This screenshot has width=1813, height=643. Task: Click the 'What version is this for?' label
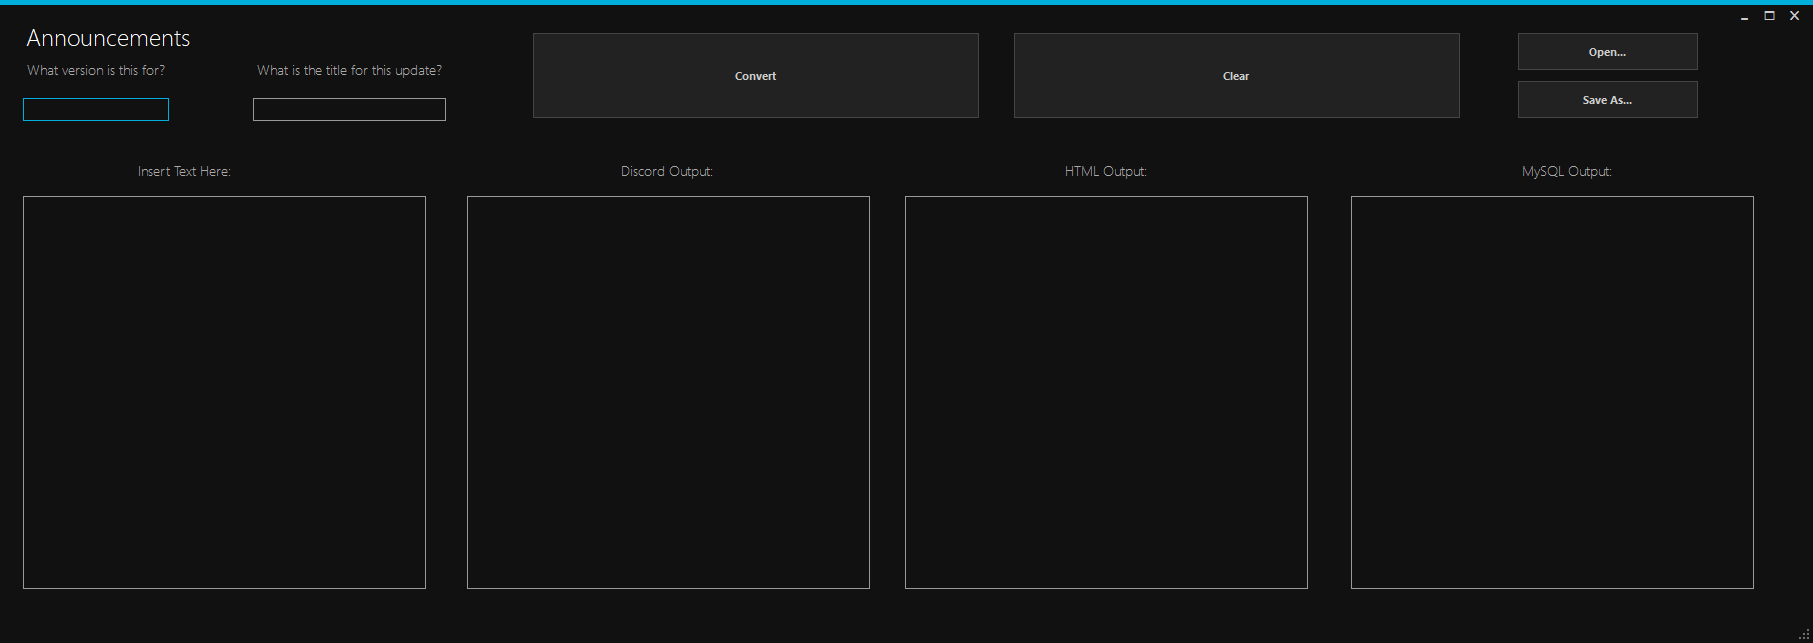[x=96, y=71]
